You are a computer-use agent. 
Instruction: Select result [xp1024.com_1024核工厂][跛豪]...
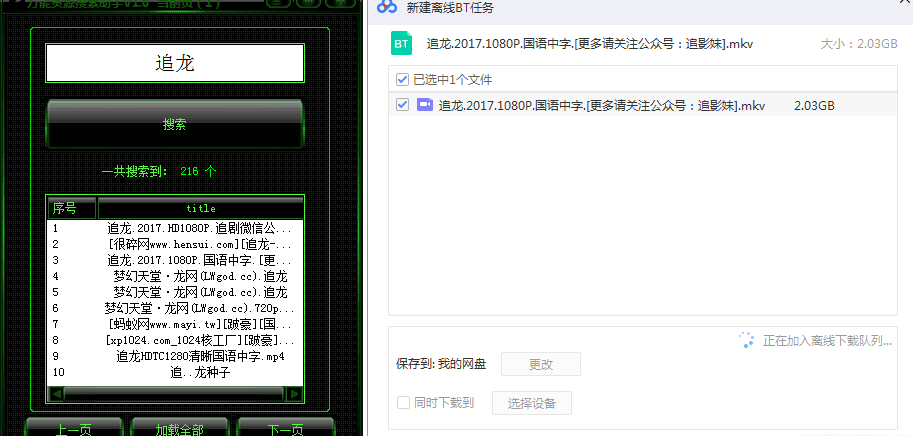click(175, 339)
